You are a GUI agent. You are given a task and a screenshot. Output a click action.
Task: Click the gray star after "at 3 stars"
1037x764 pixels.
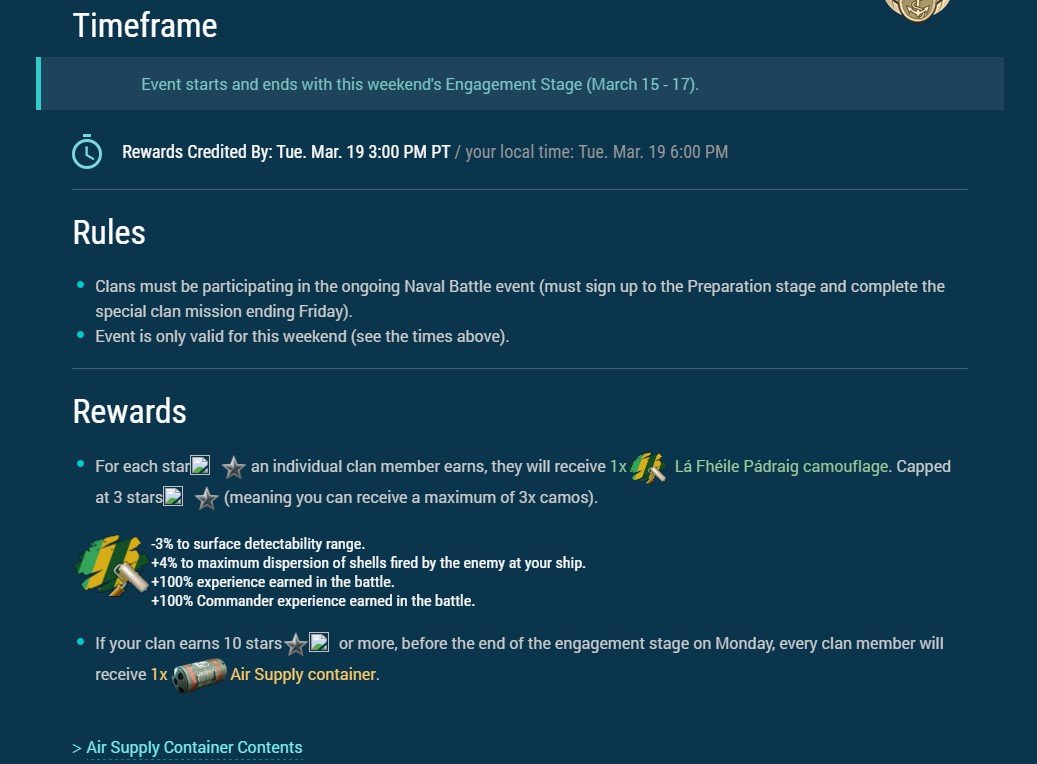(207, 498)
